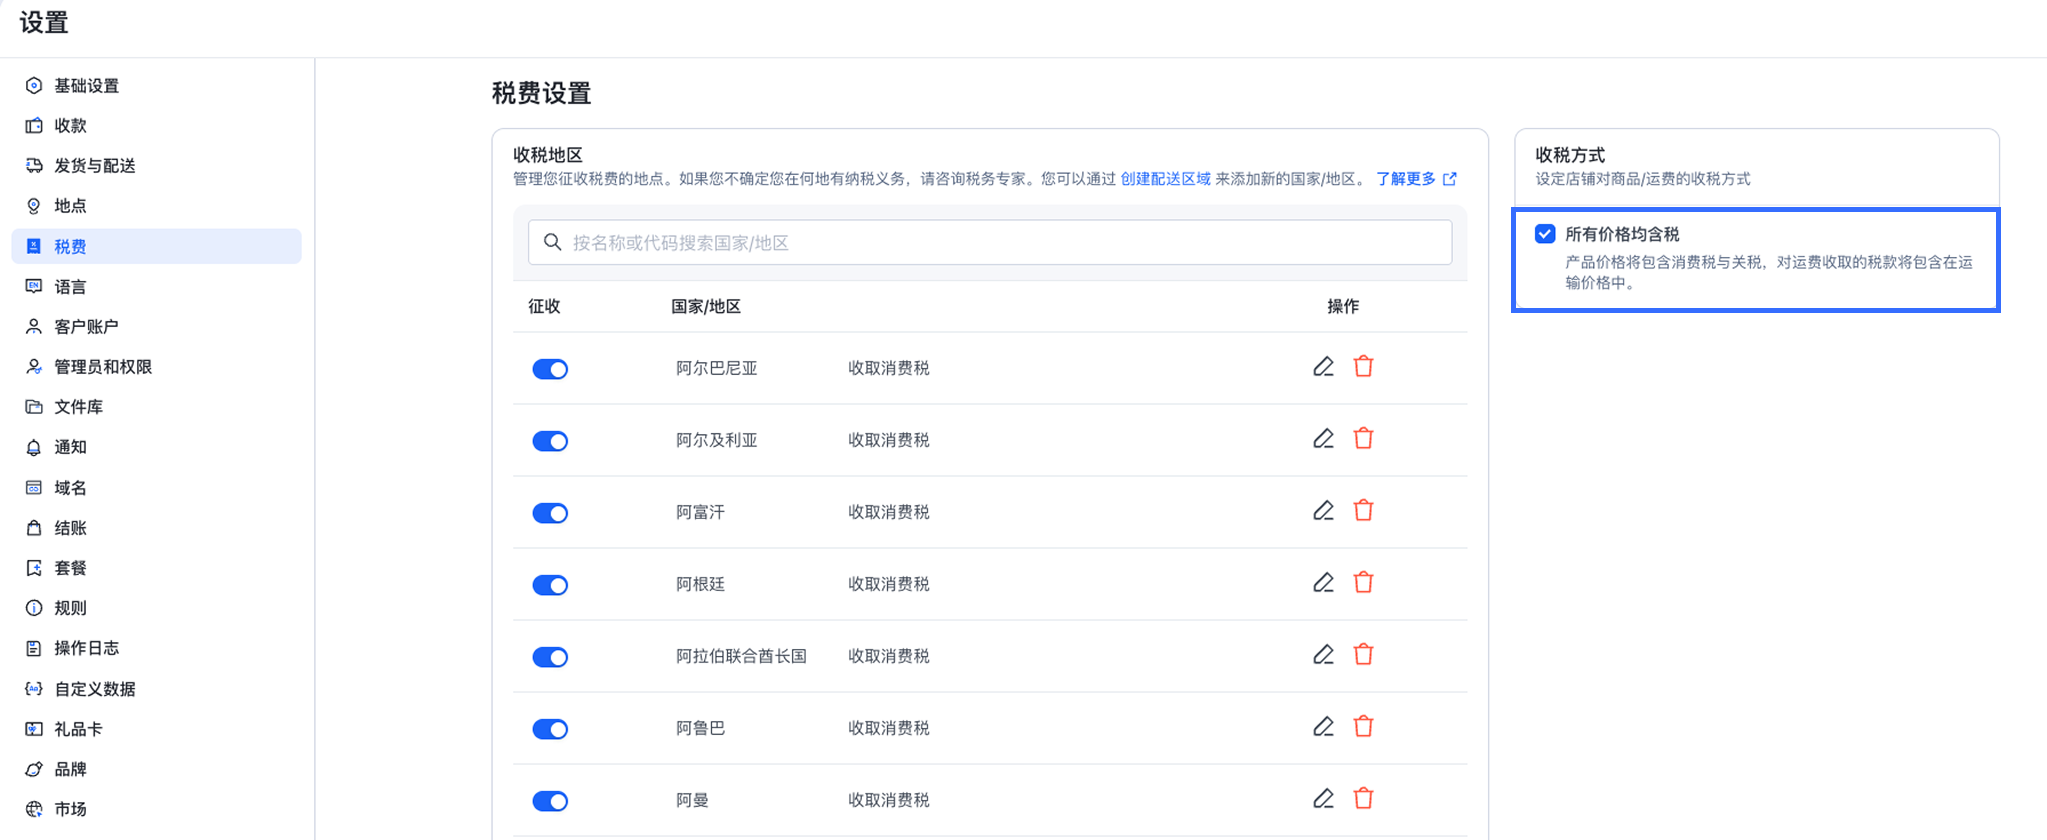Click the edit pencil for 阿尔及利亚
Viewport: 2047px width, 840px height.
pos(1323,439)
